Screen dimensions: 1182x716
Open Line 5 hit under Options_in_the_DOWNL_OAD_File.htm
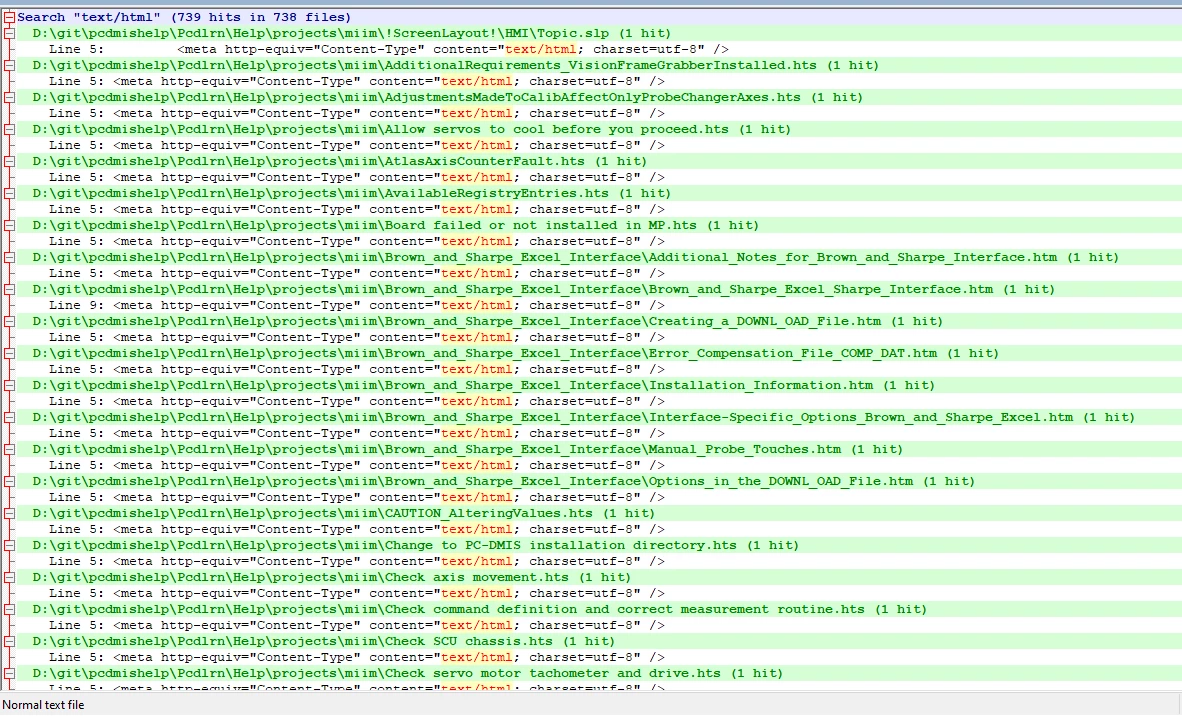[x=357, y=497]
